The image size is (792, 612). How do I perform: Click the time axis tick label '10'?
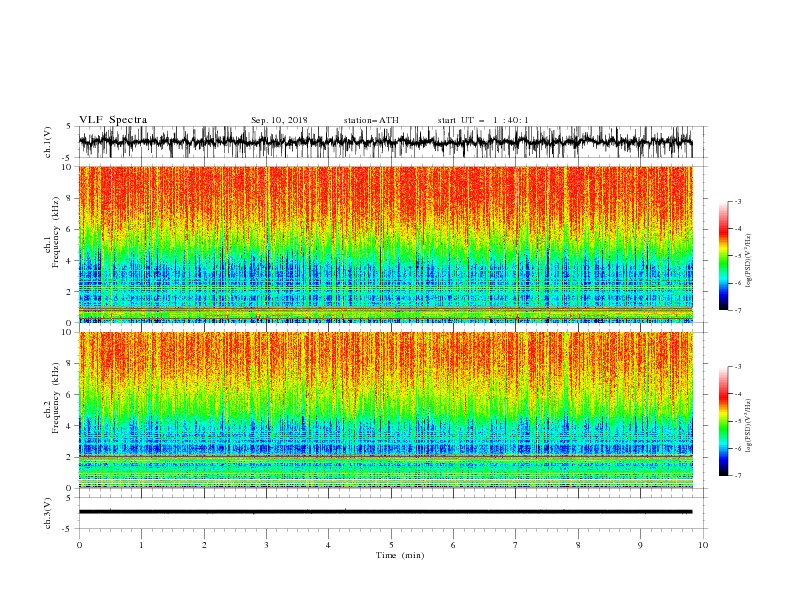point(703,545)
